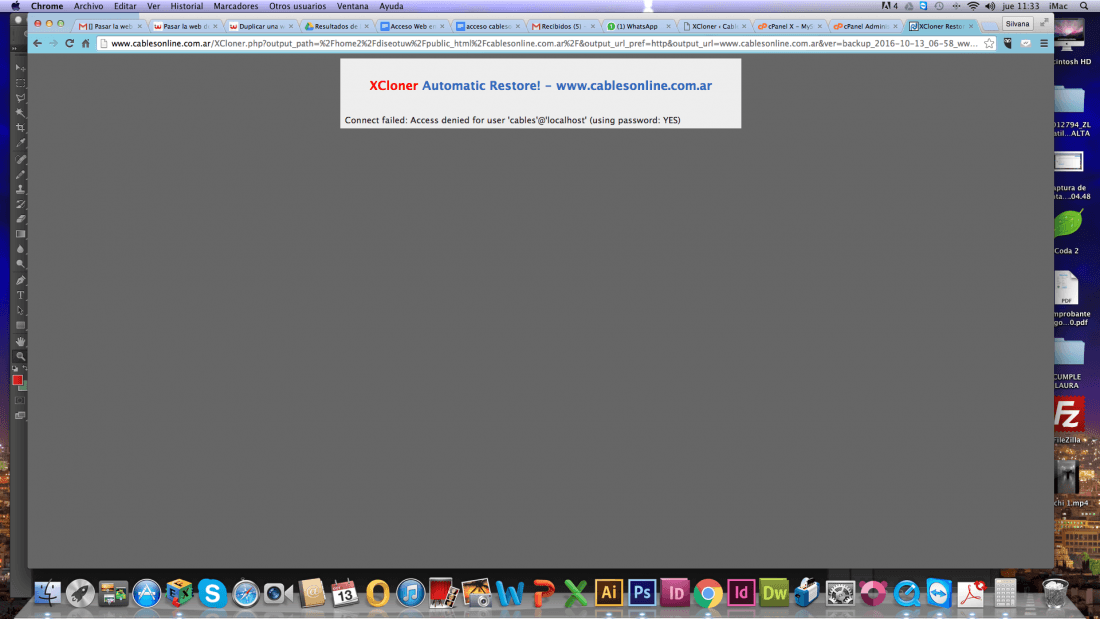Click the Spotlight search icon in menu bar
The height and width of the screenshot is (619, 1100).
click(x=1084, y=6)
